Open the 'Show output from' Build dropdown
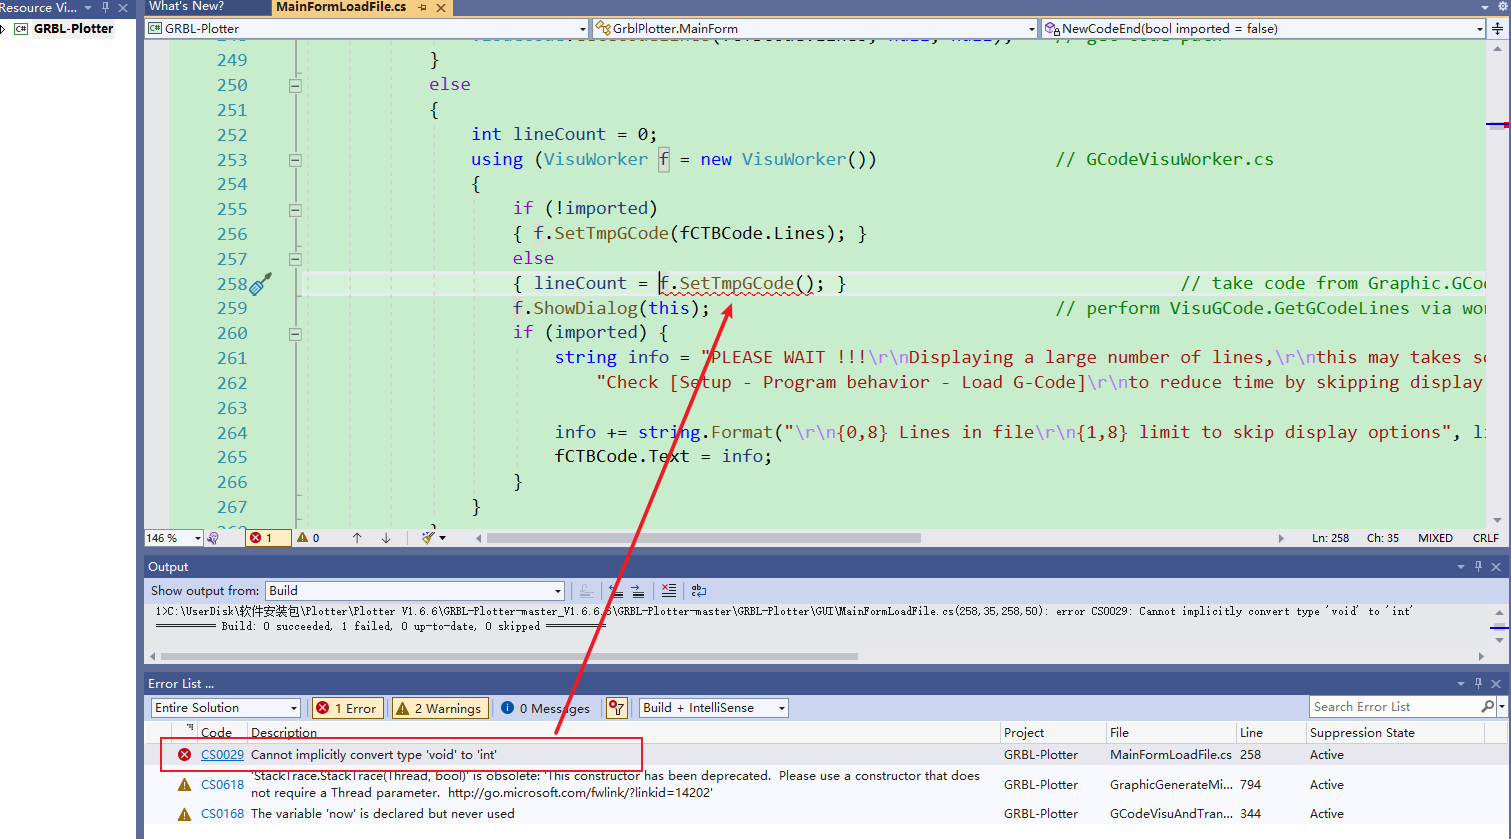Viewport: 1511px width, 839px height. coord(415,591)
